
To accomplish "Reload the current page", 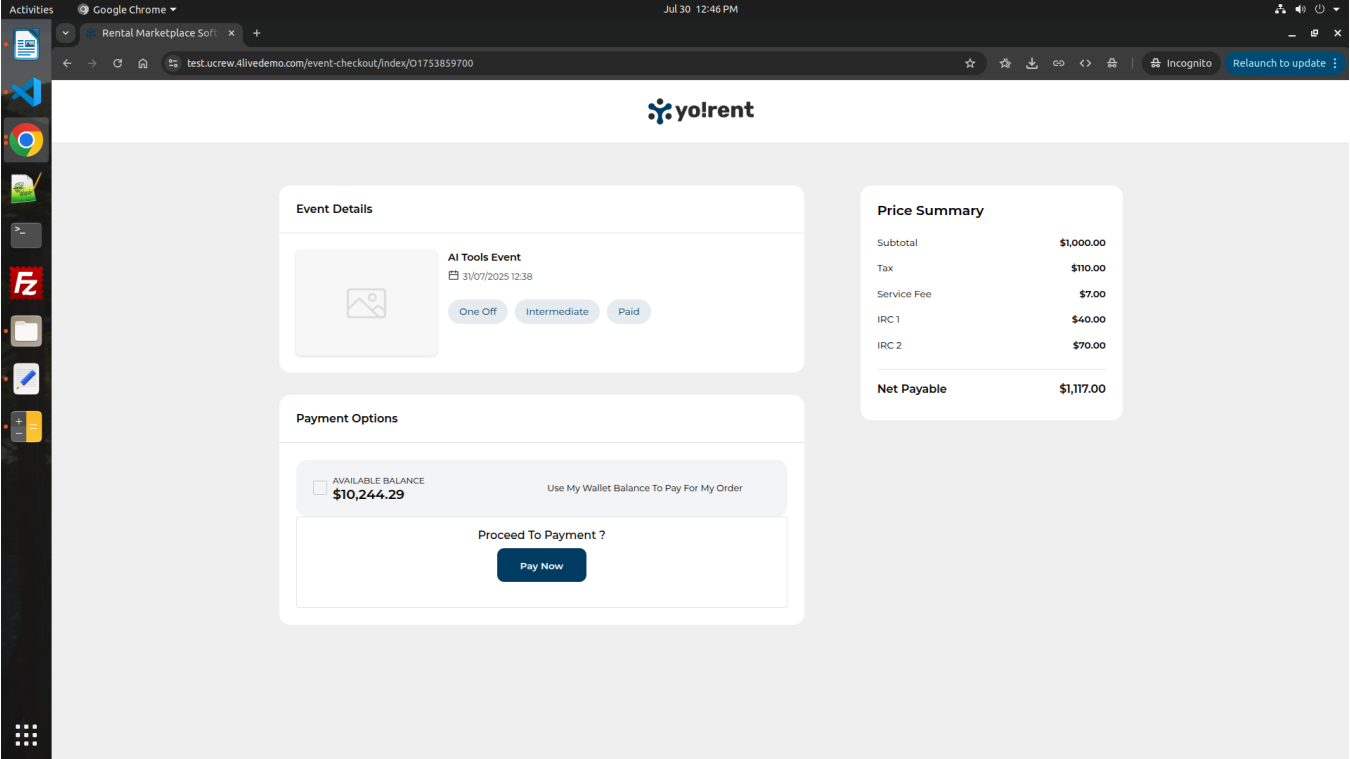I will click(117, 63).
